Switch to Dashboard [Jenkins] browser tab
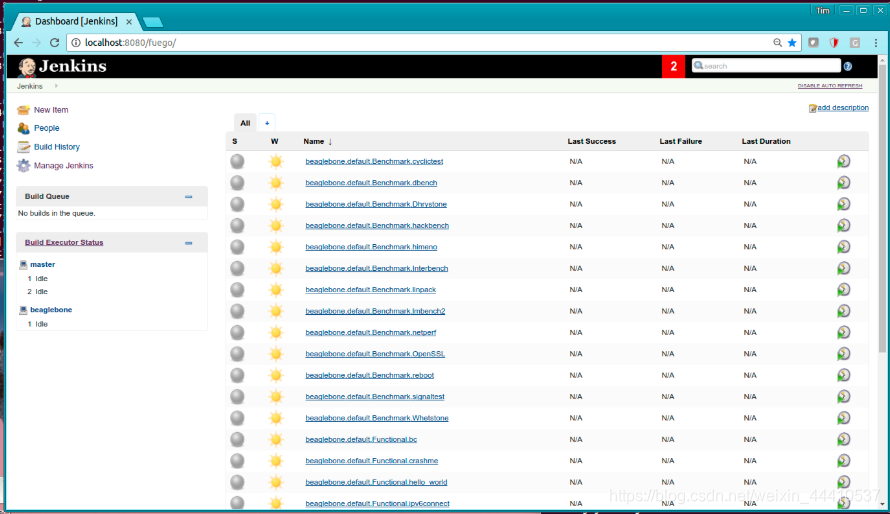Viewport: 890px width, 514px height. click(x=76, y=22)
